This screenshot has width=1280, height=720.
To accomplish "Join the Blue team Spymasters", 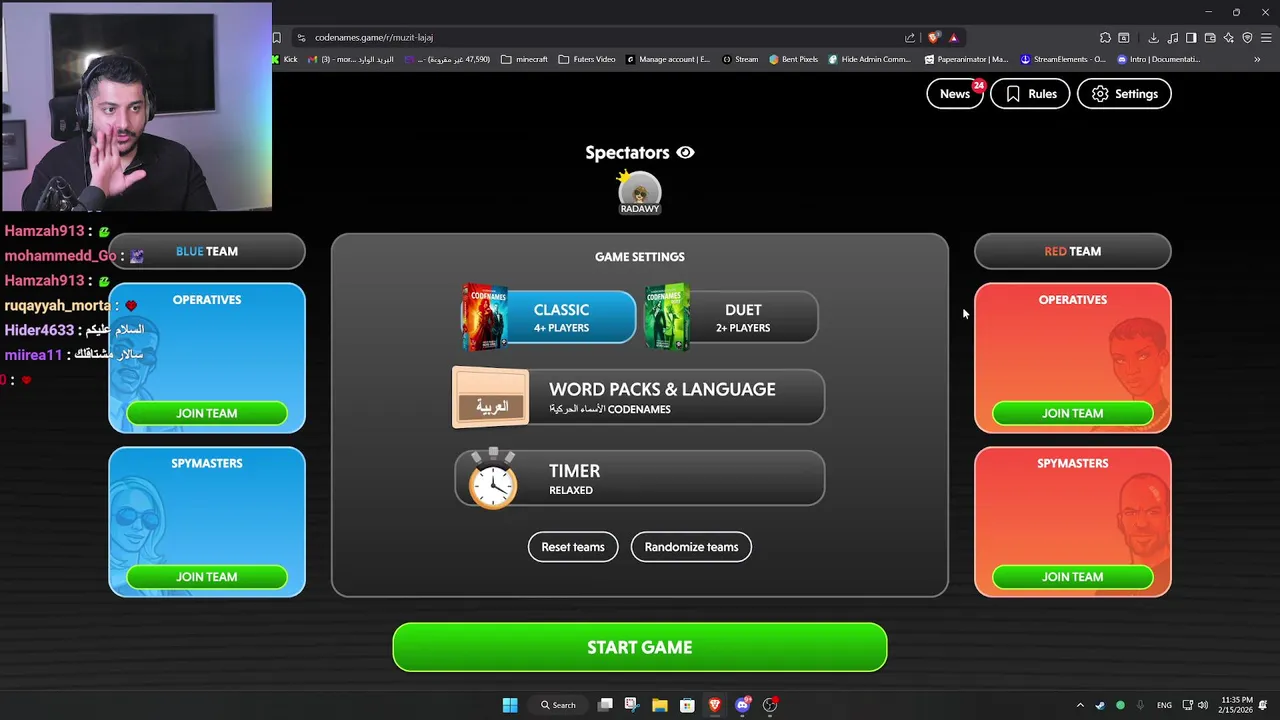I will [x=207, y=577].
